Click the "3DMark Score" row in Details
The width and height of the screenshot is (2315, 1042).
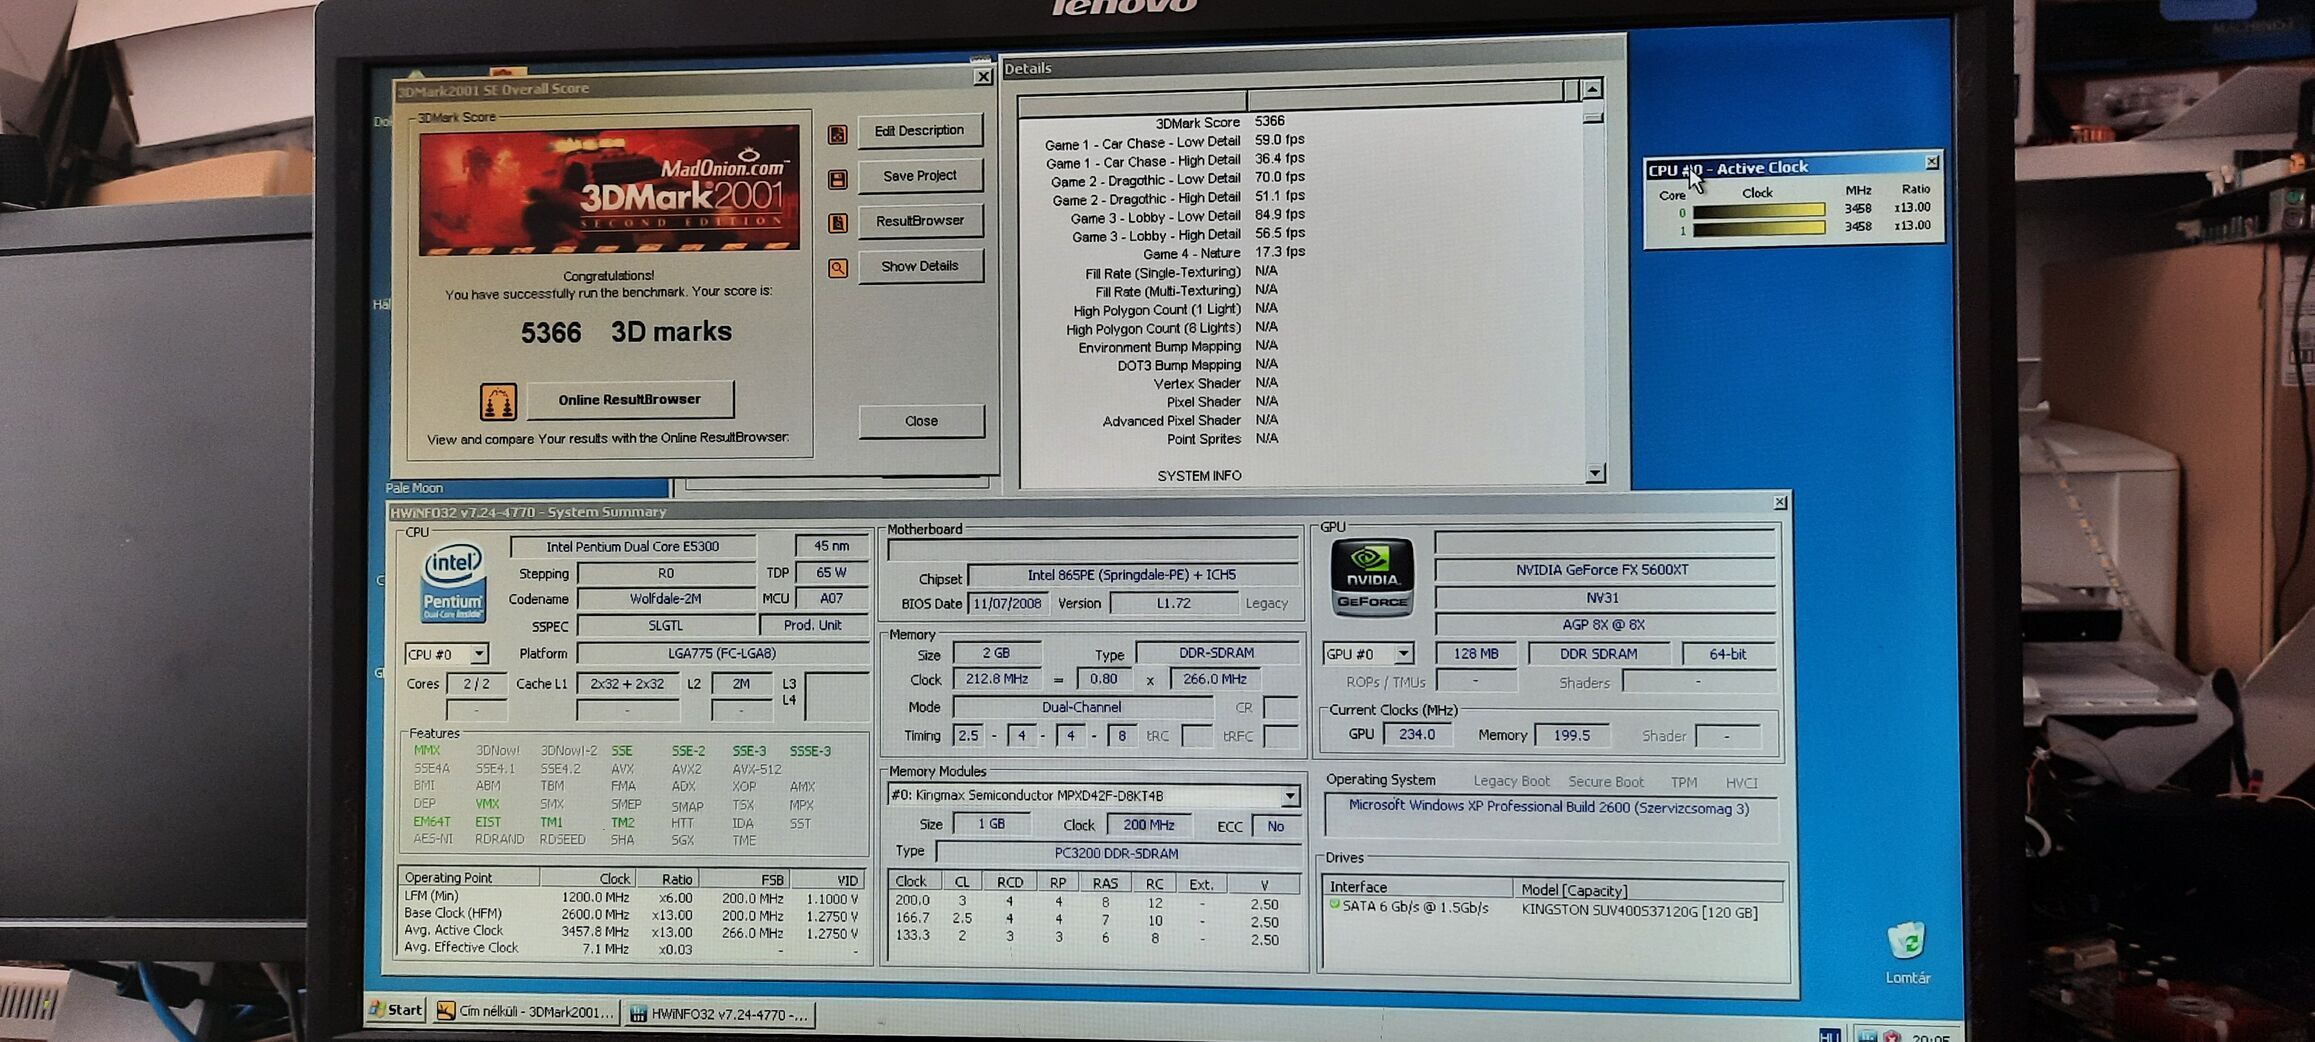(1220, 122)
